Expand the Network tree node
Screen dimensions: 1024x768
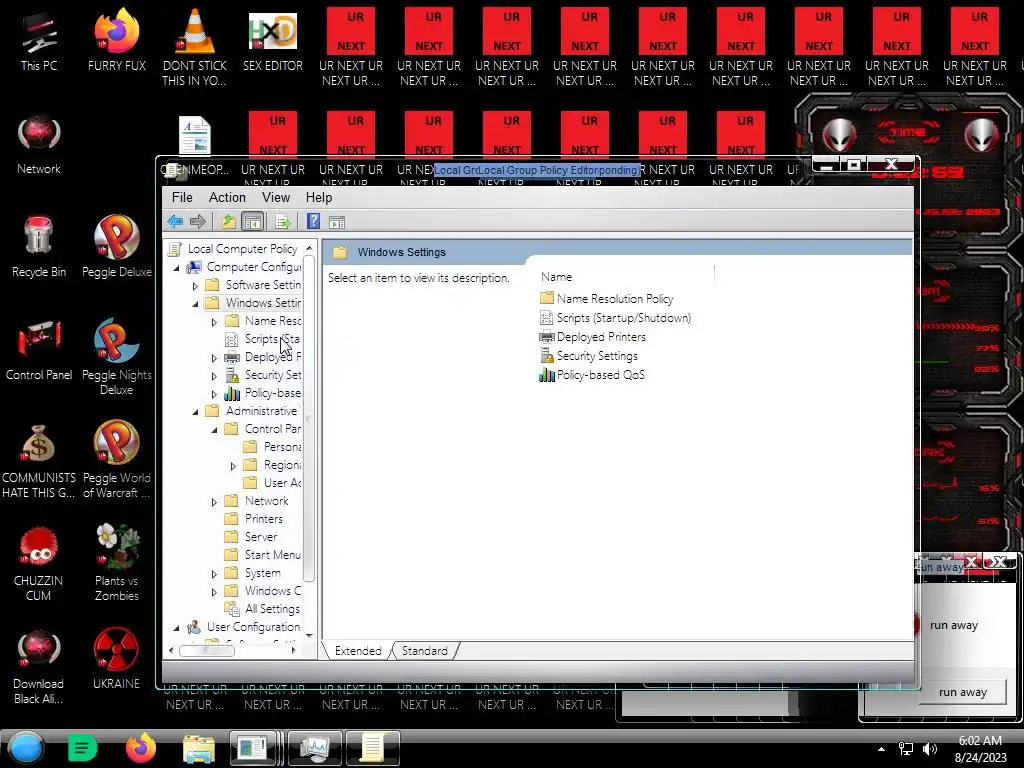(x=214, y=502)
